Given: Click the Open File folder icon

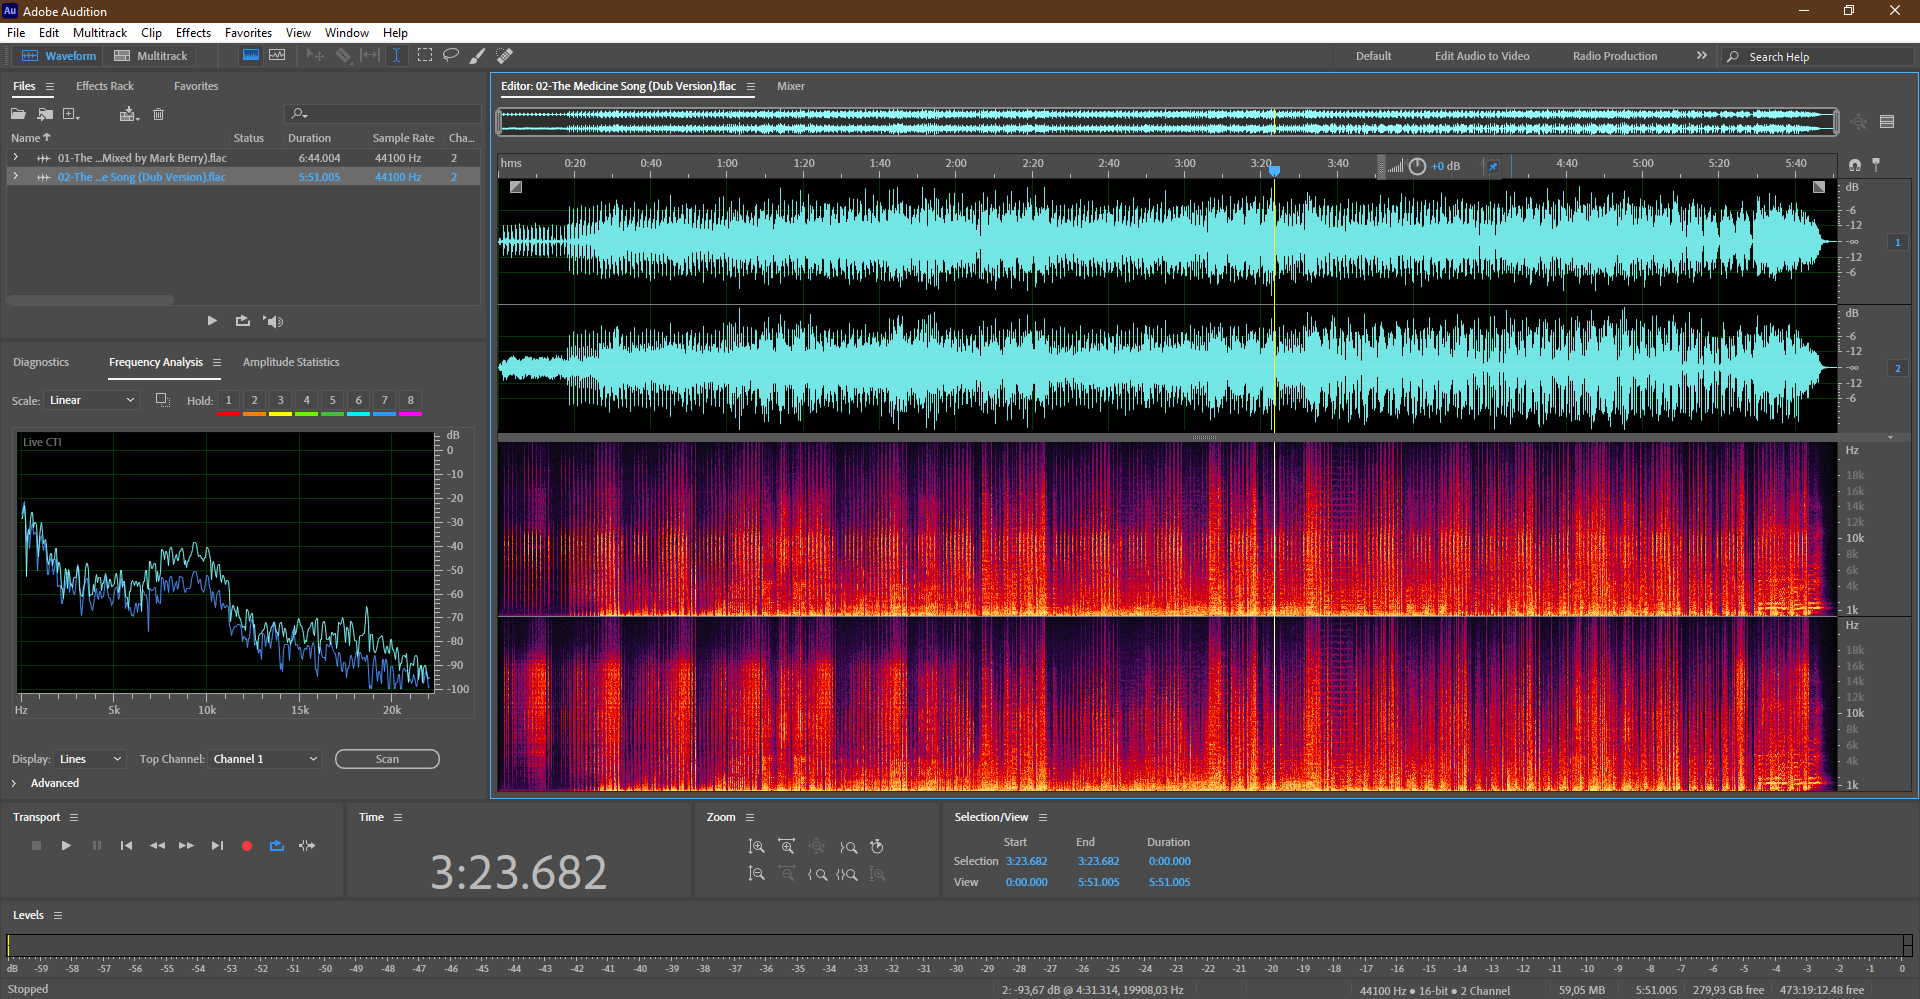Looking at the screenshot, I should tap(19, 114).
